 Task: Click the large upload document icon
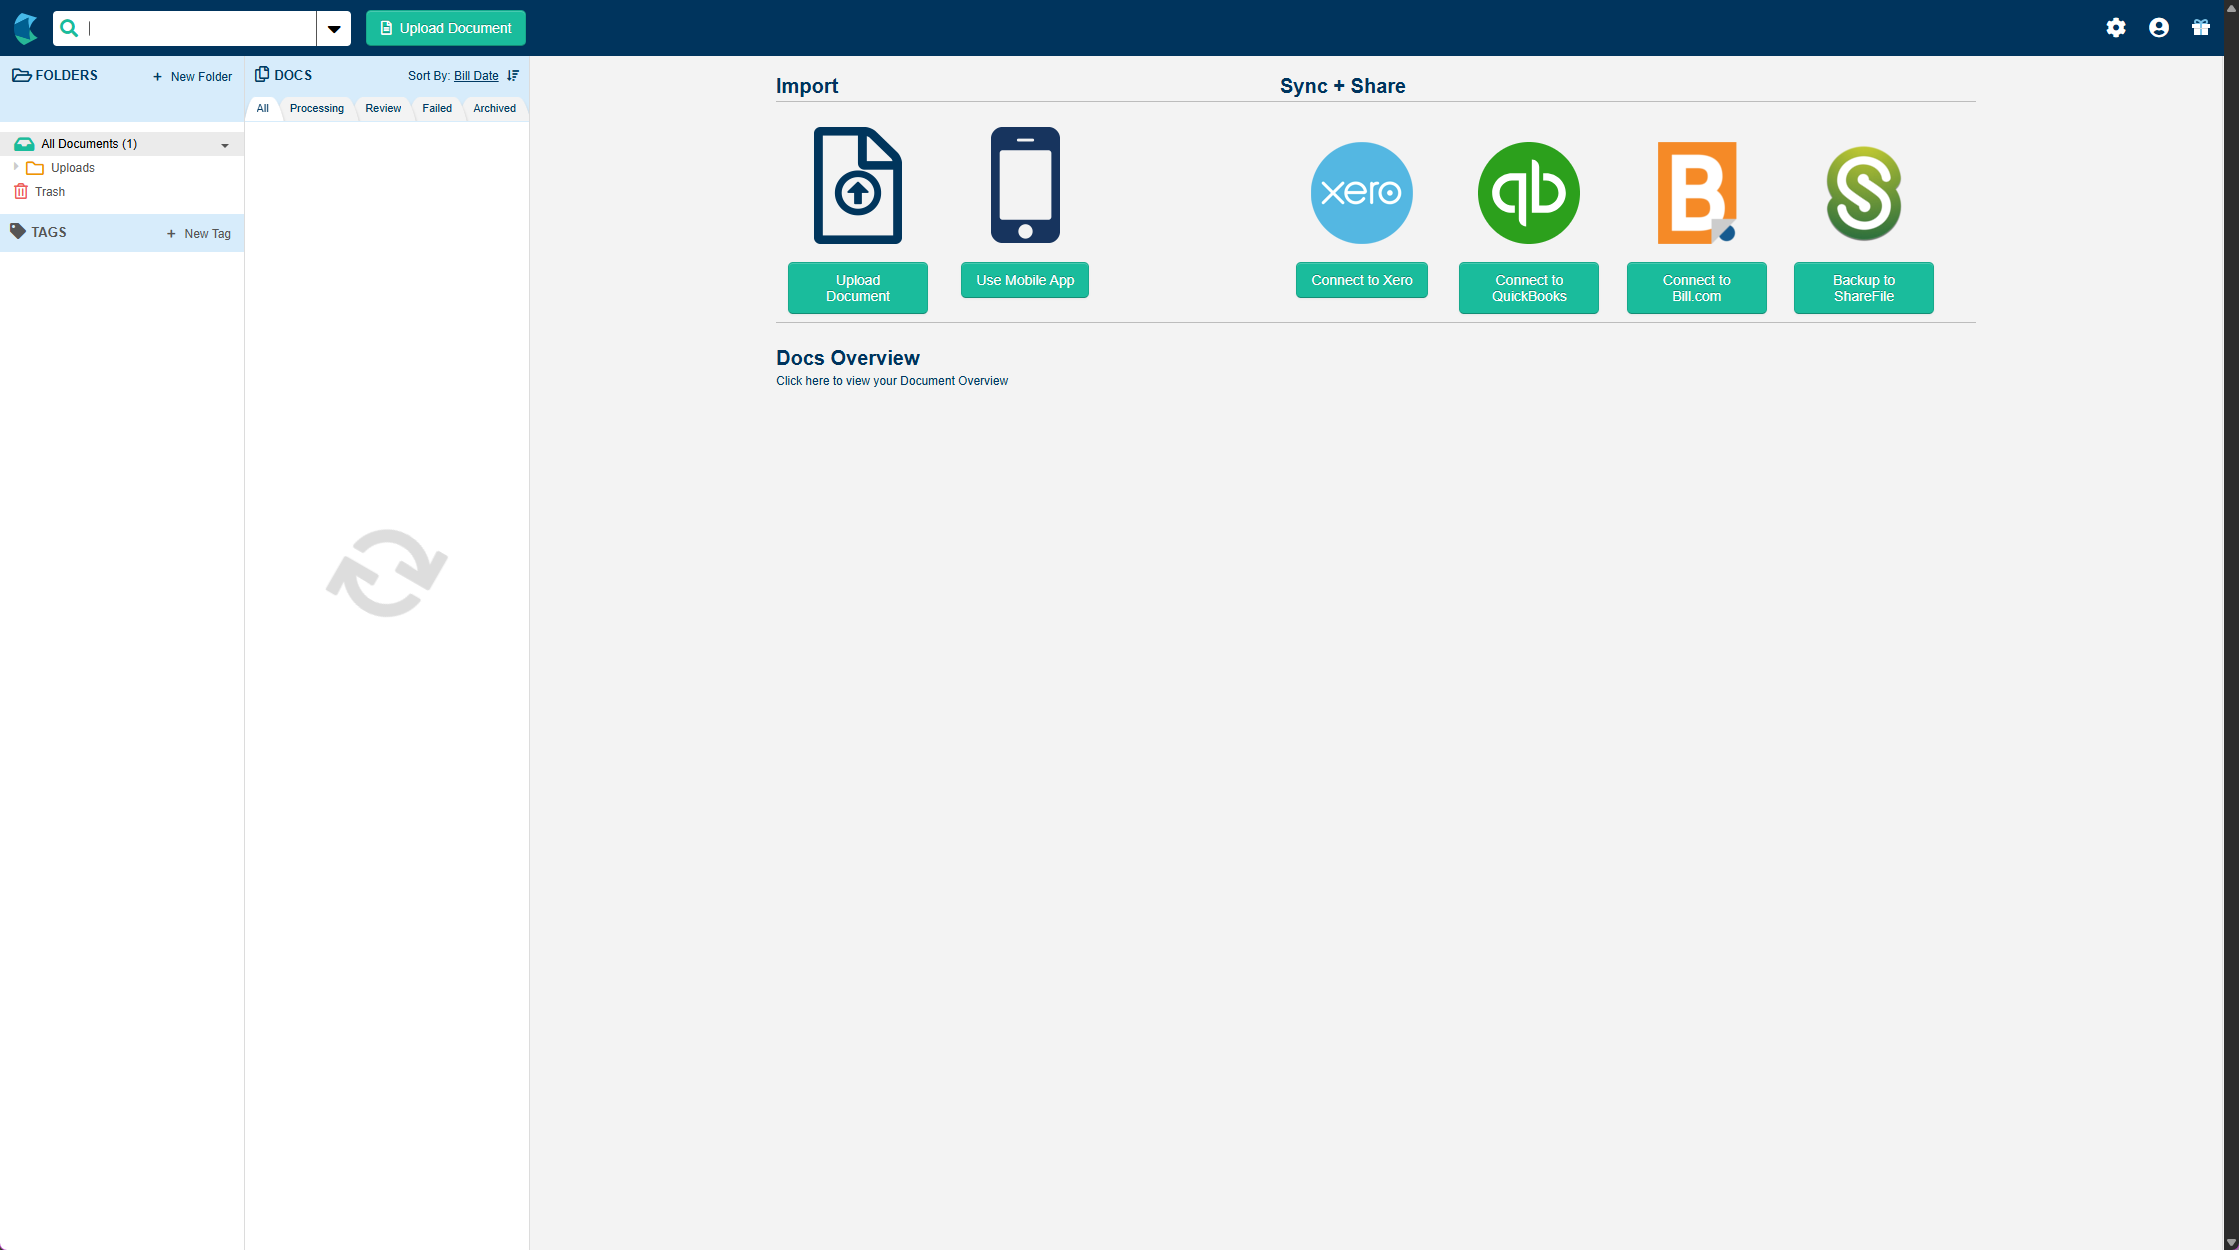[858, 185]
